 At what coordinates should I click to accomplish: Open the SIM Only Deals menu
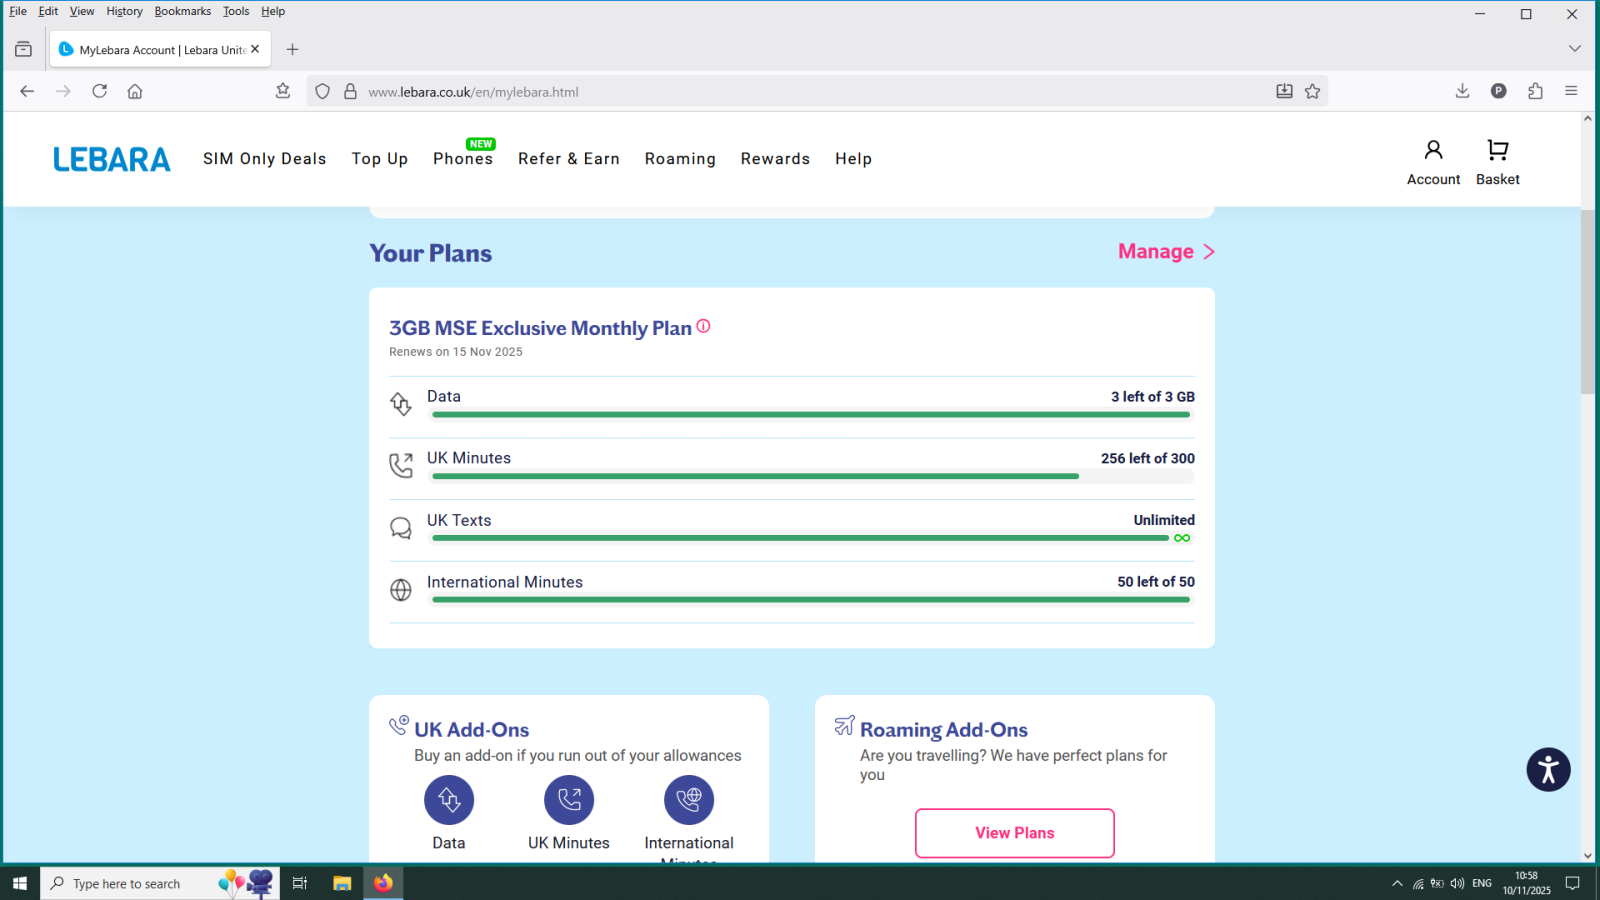[264, 159]
